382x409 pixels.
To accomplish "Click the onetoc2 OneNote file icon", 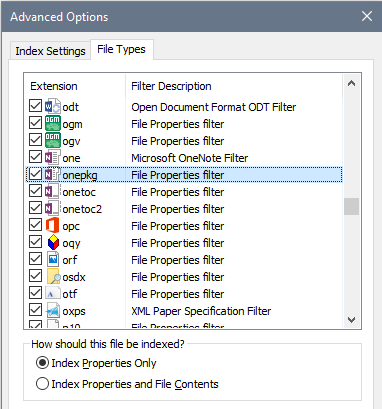I will [53, 209].
